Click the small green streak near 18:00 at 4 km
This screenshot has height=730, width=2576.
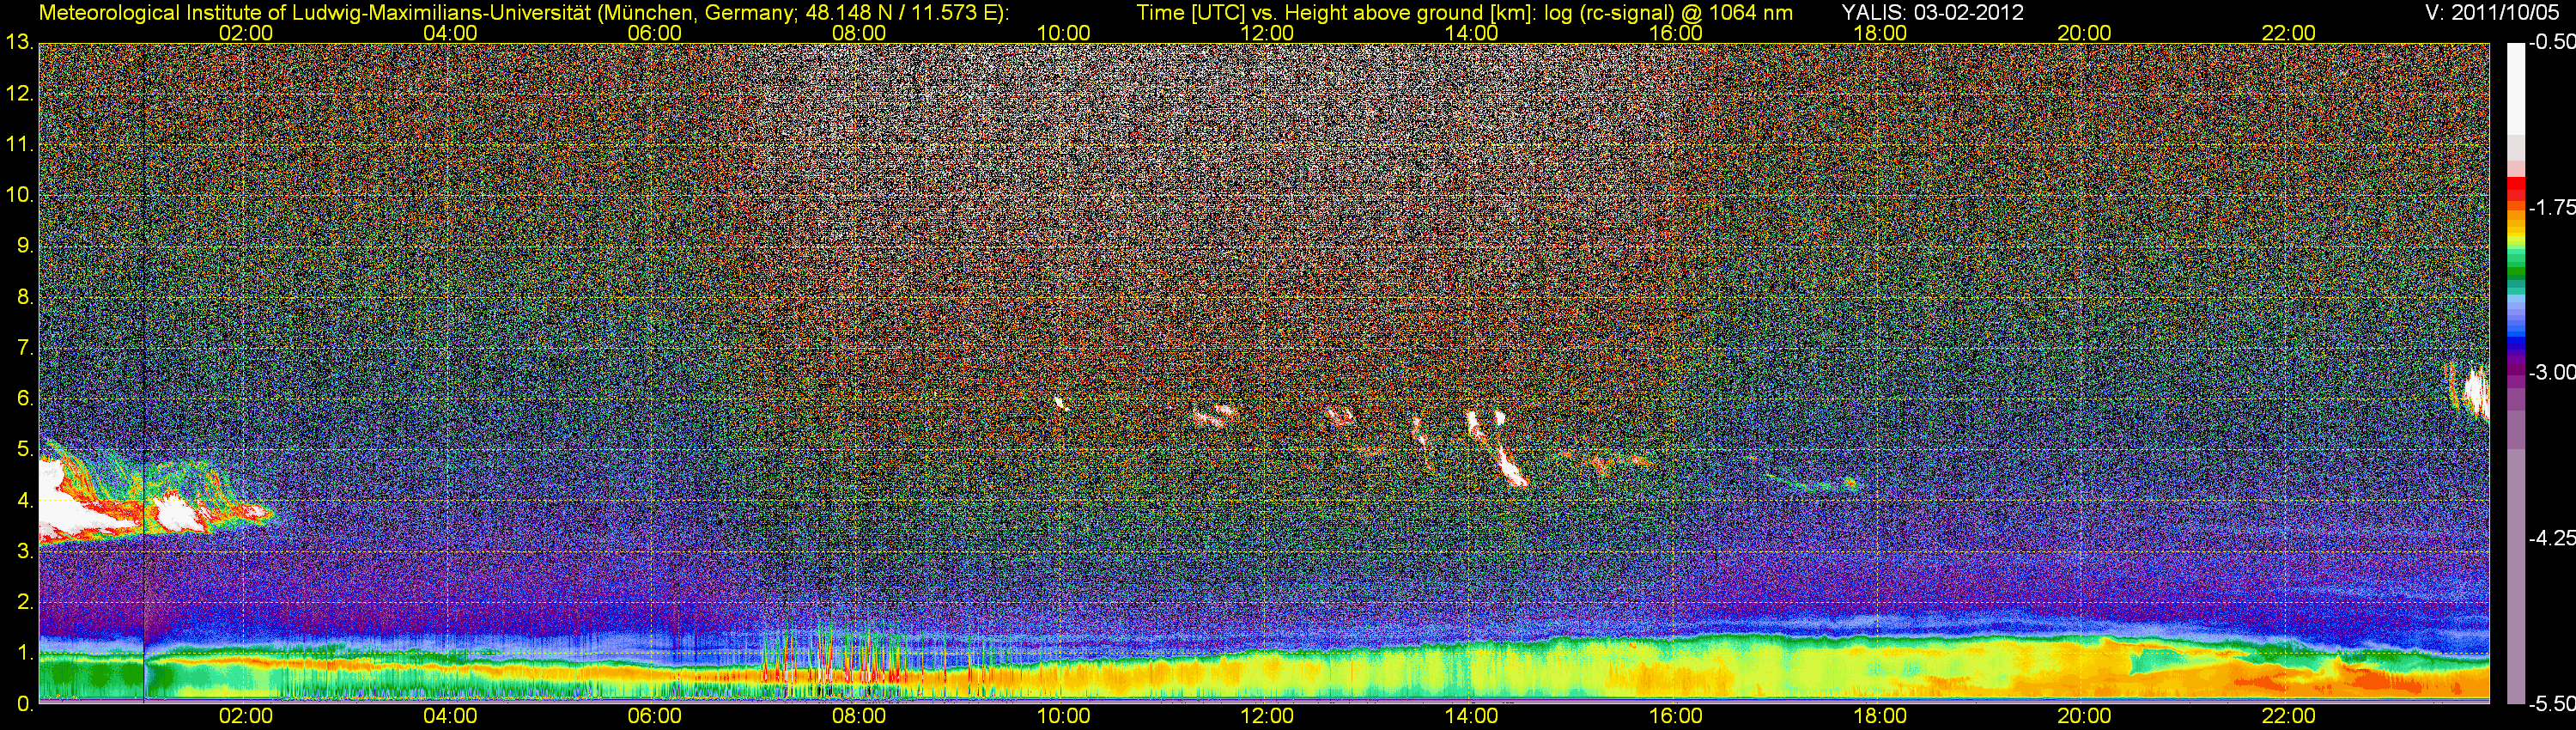point(1812,481)
